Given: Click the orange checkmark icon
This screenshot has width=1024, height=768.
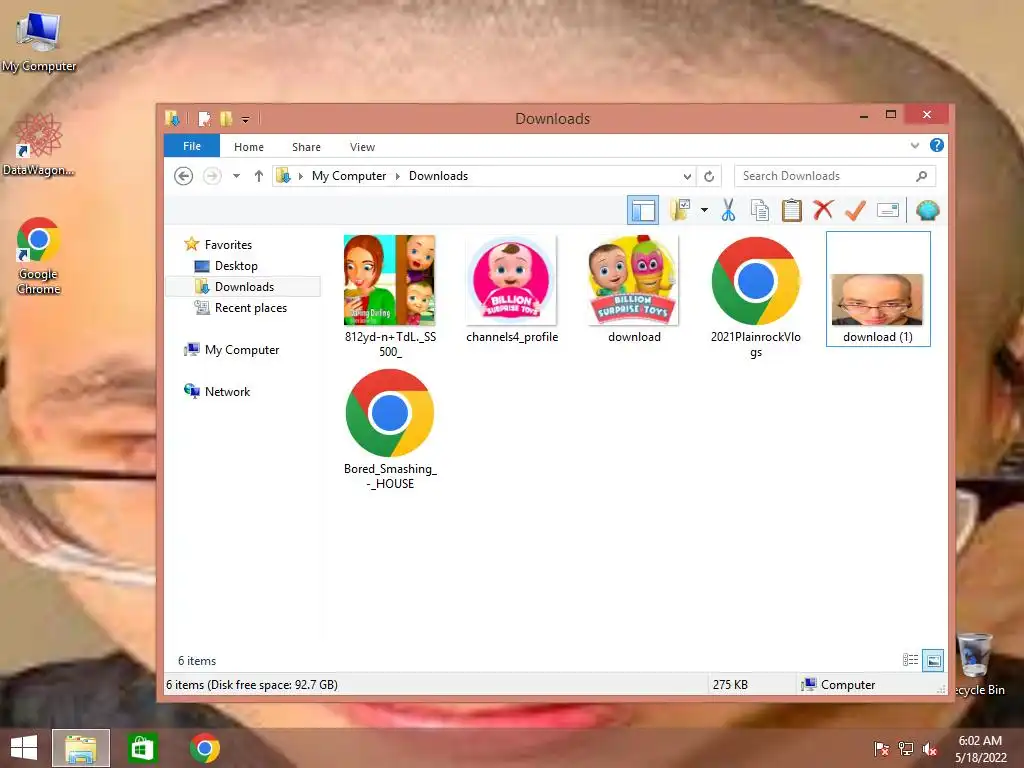Looking at the screenshot, I should coord(855,210).
